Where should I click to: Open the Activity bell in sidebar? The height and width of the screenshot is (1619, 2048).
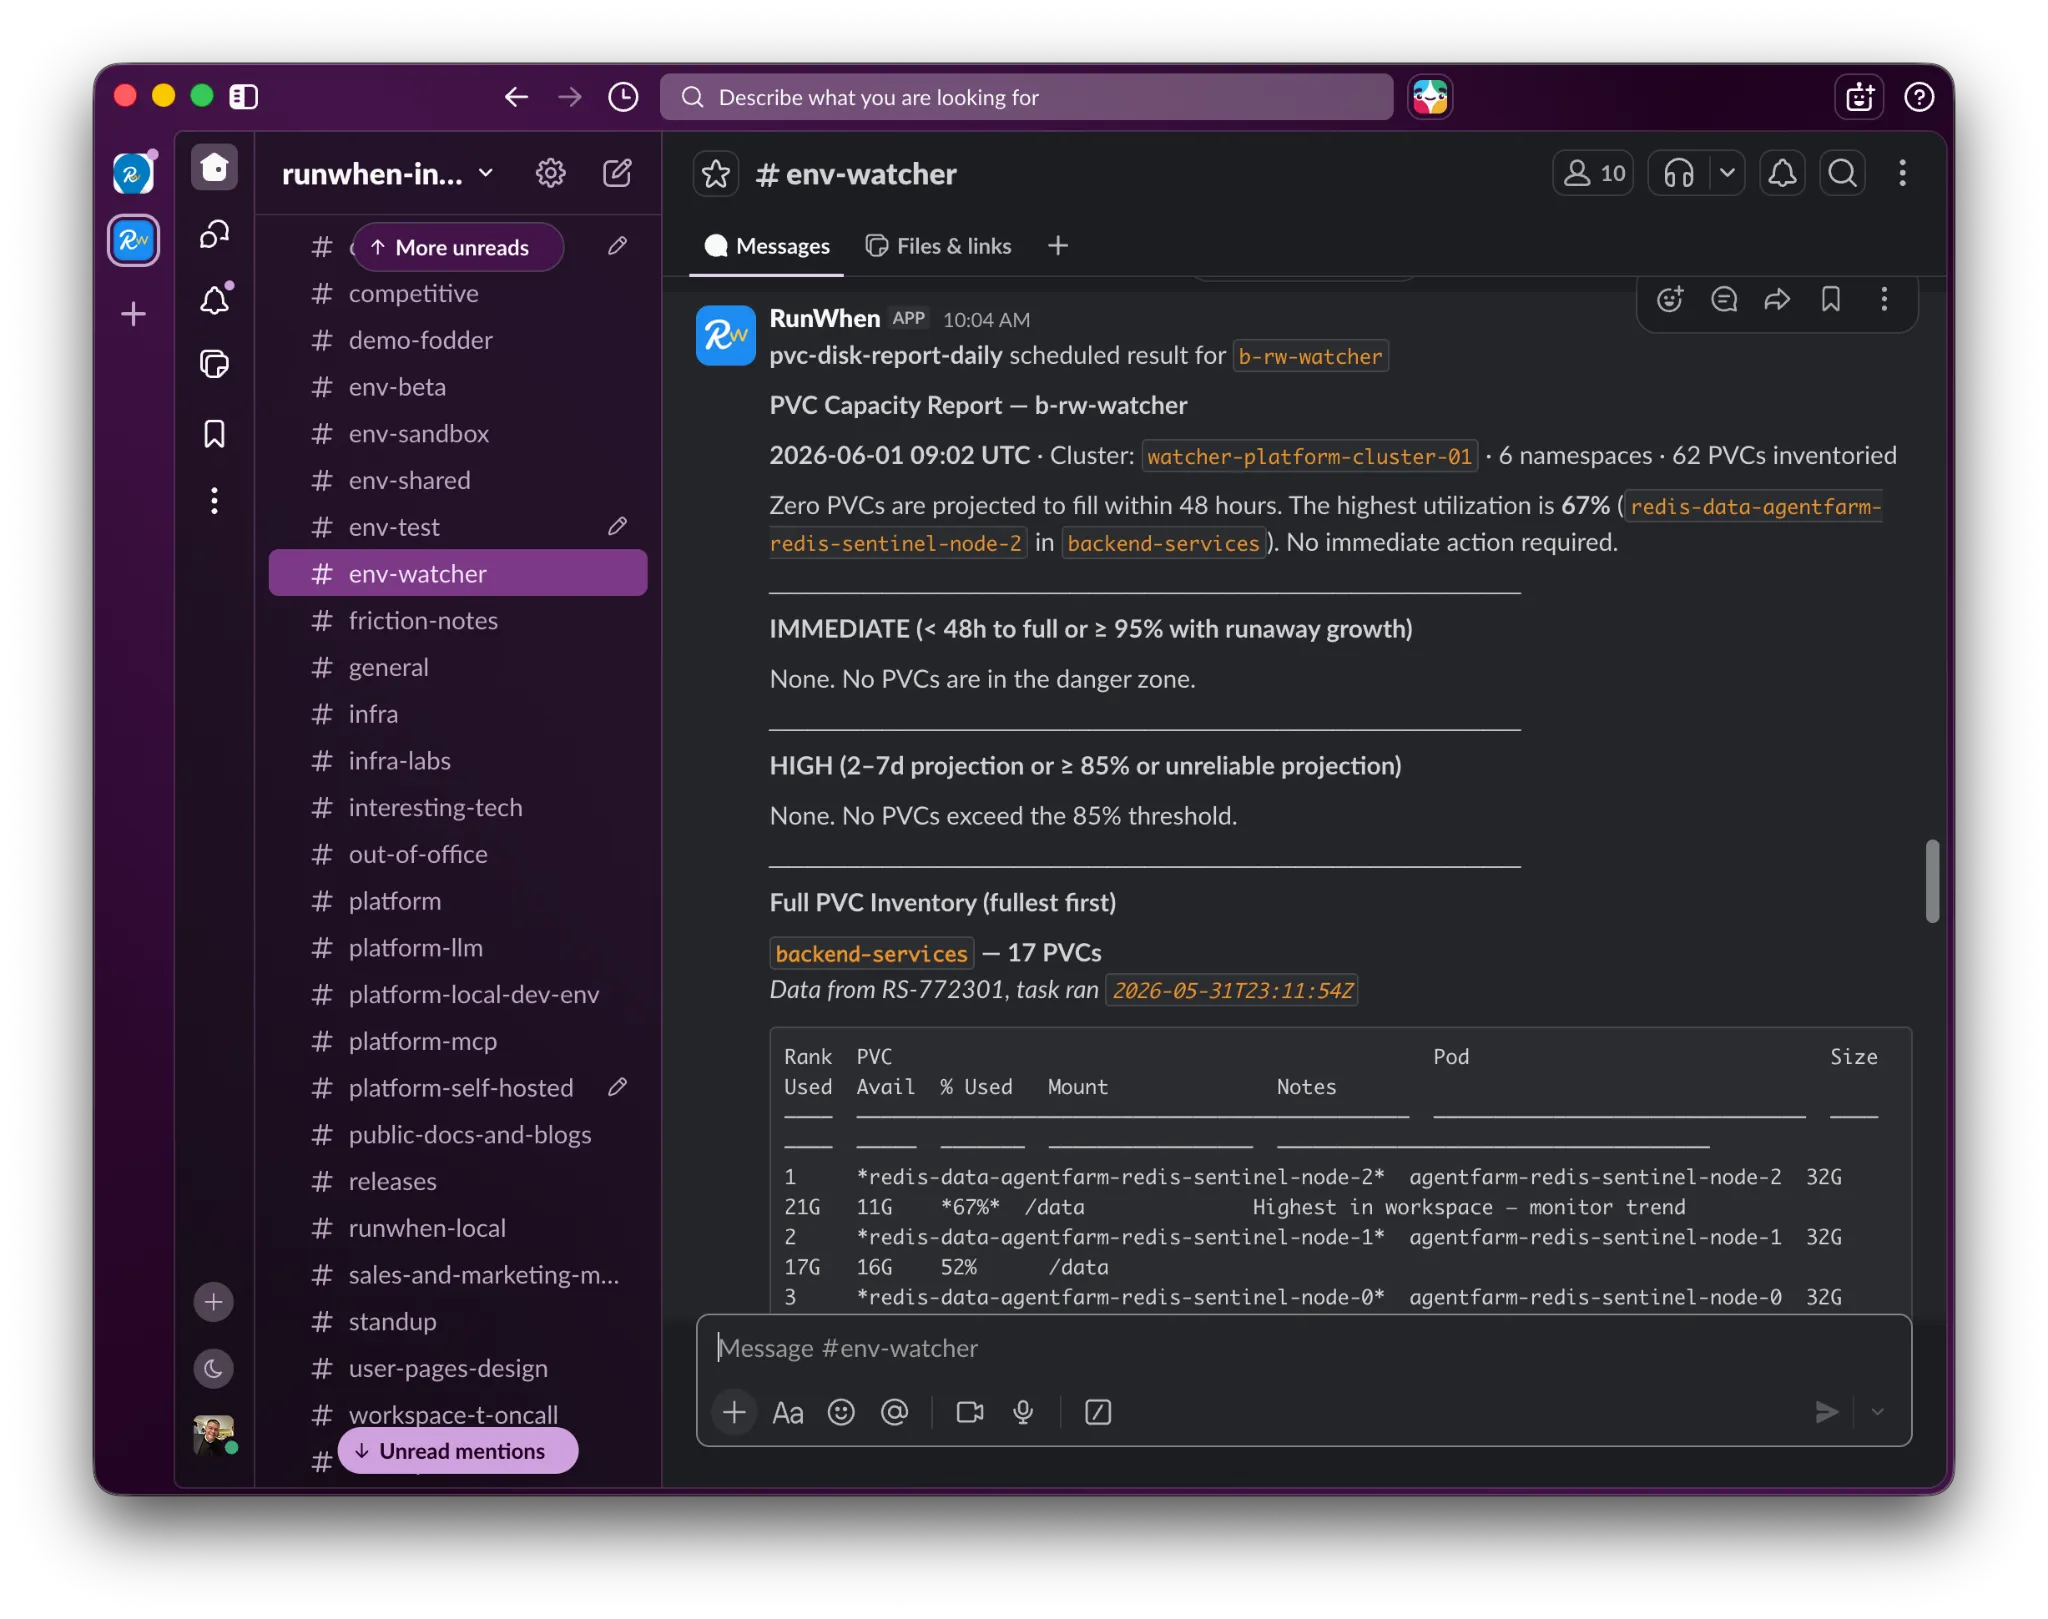tap(215, 299)
